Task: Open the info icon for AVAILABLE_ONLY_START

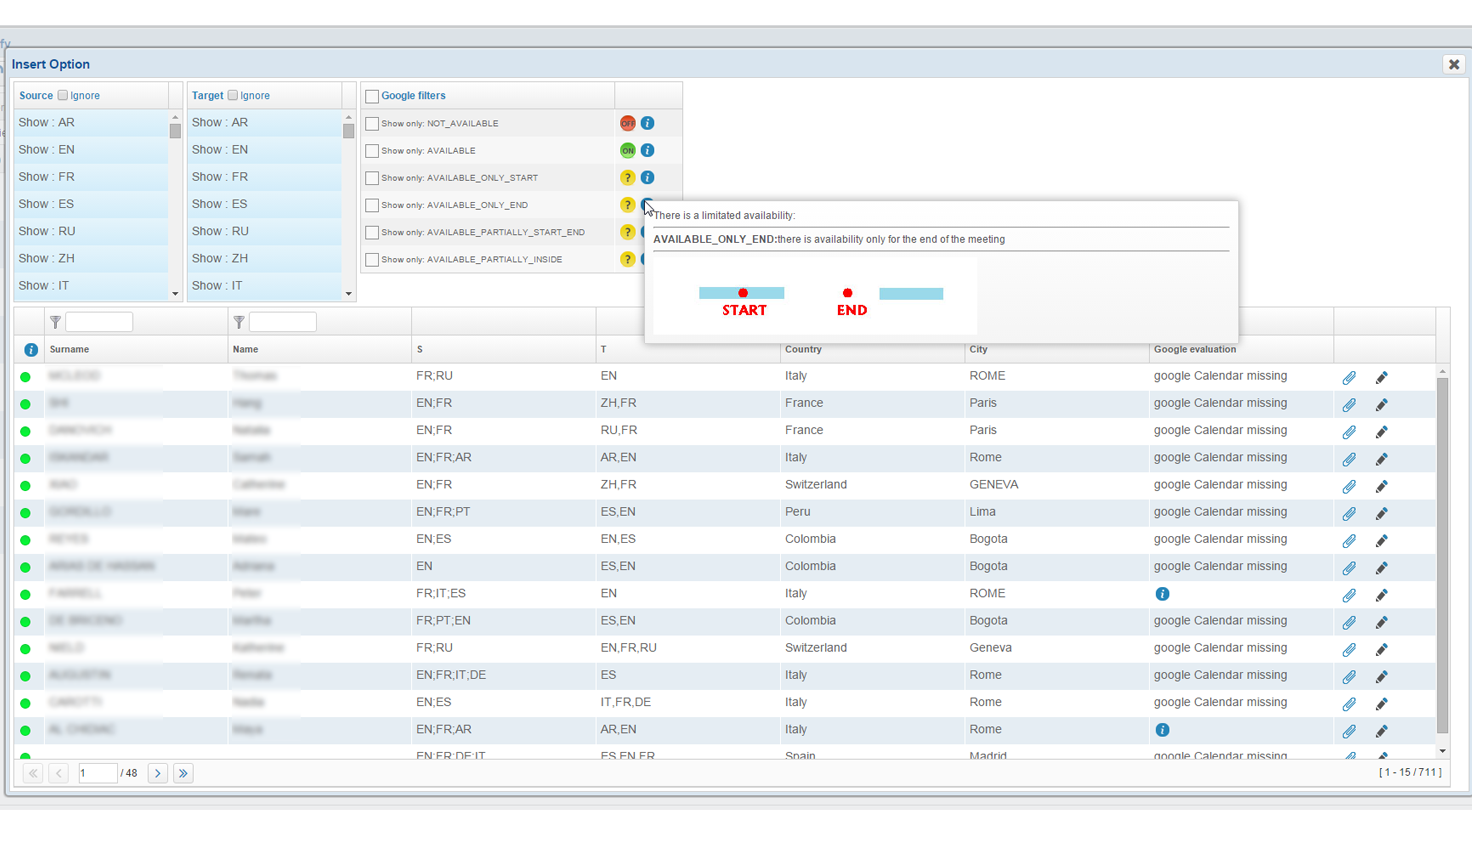Action: point(648,177)
